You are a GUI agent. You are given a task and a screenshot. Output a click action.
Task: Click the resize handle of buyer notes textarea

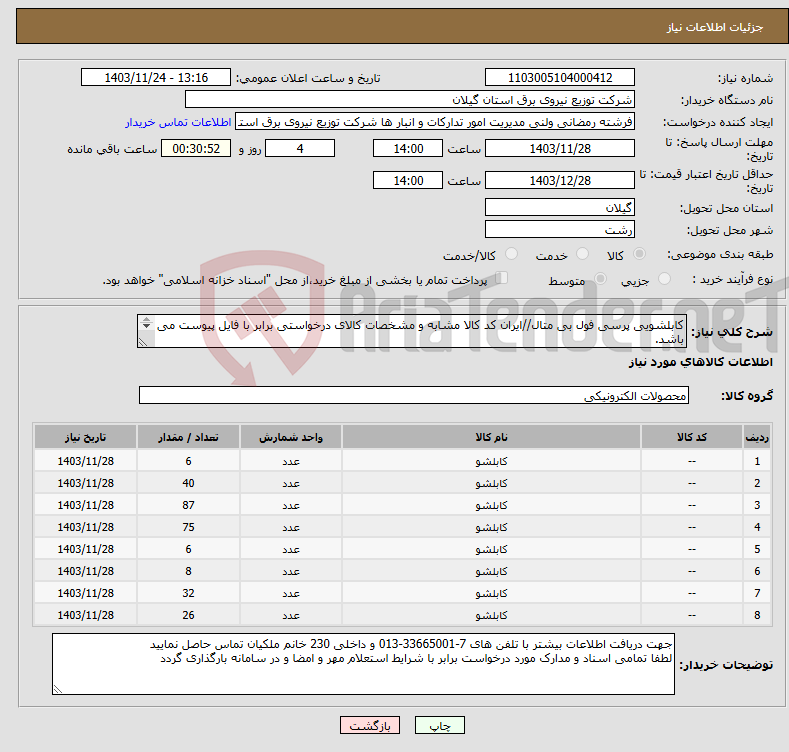(x=58, y=689)
